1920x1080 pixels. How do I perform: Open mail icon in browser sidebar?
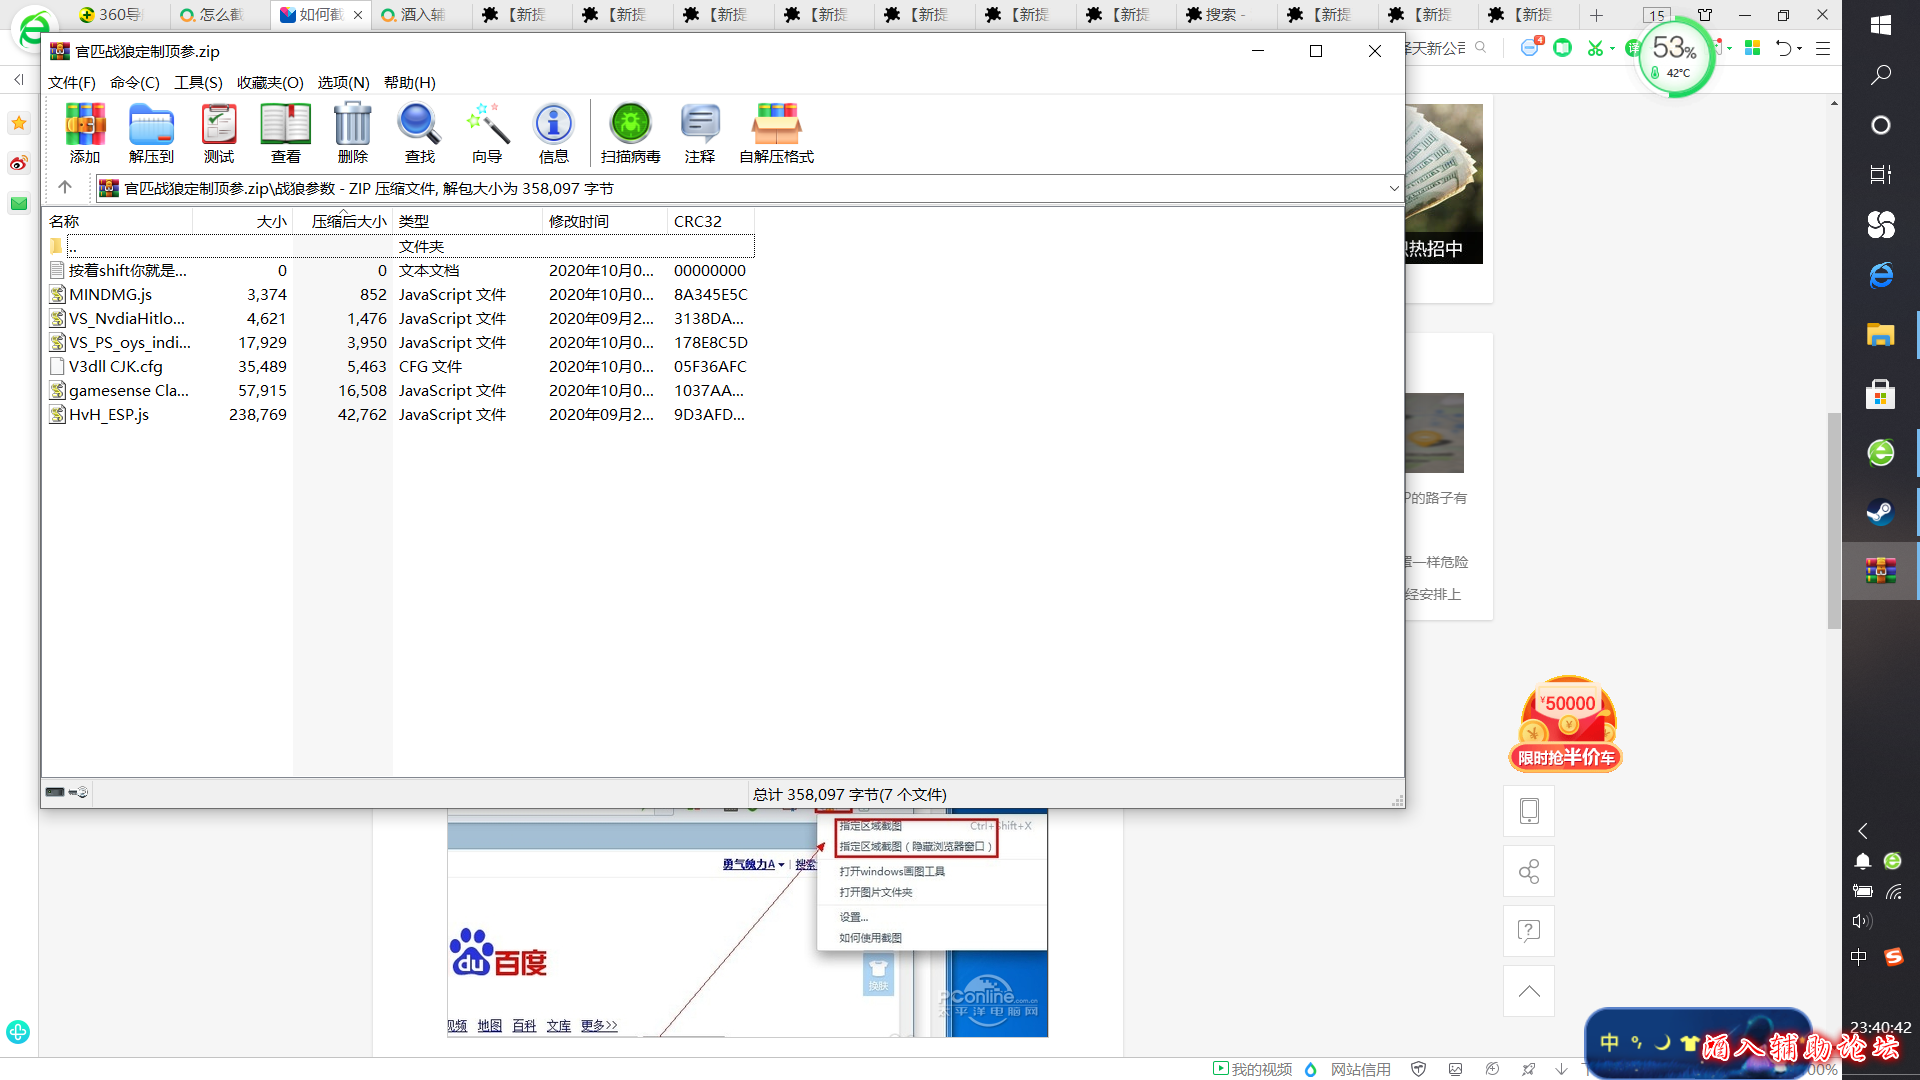pyautogui.click(x=18, y=203)
